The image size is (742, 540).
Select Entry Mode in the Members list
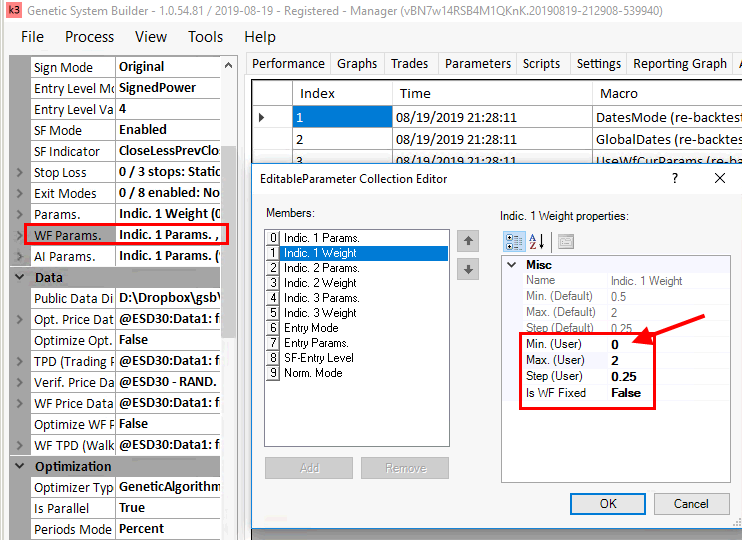tap(311, 328)
